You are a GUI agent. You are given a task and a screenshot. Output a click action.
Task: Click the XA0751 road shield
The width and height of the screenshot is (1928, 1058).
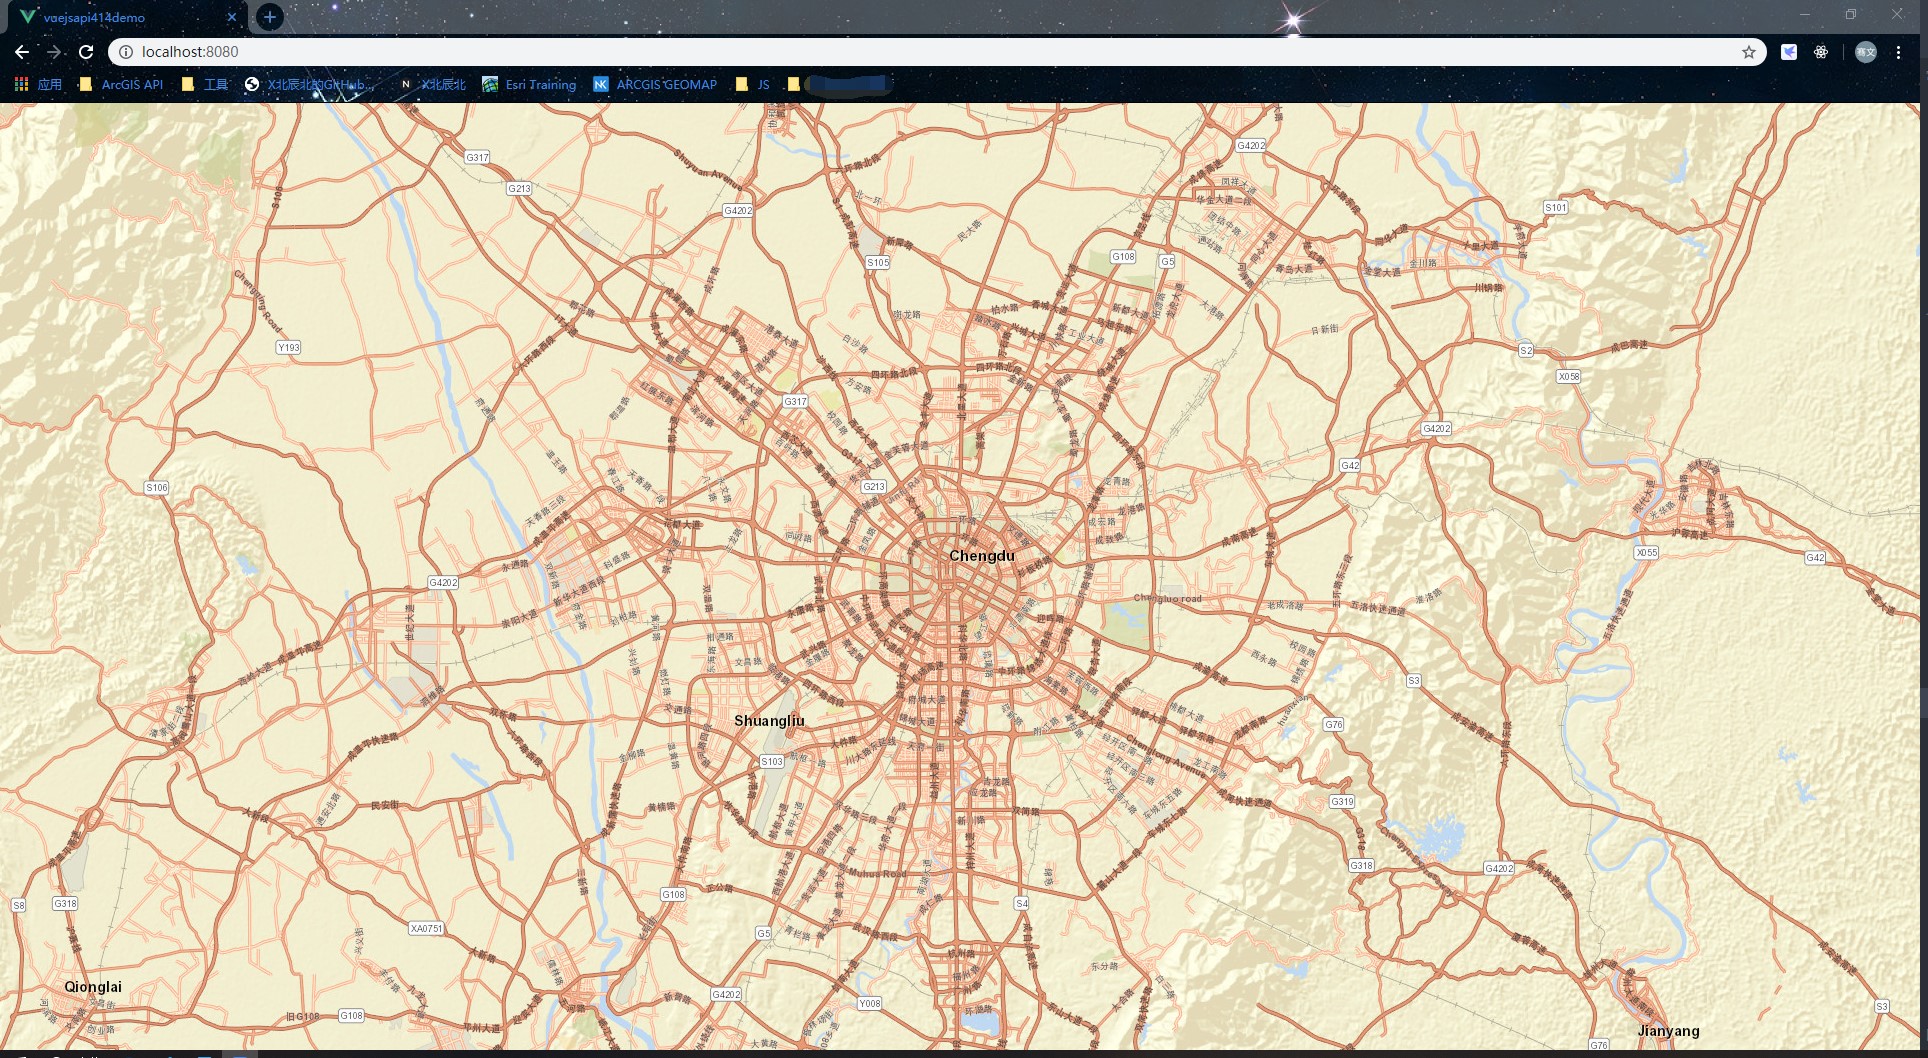pos(426,929)
